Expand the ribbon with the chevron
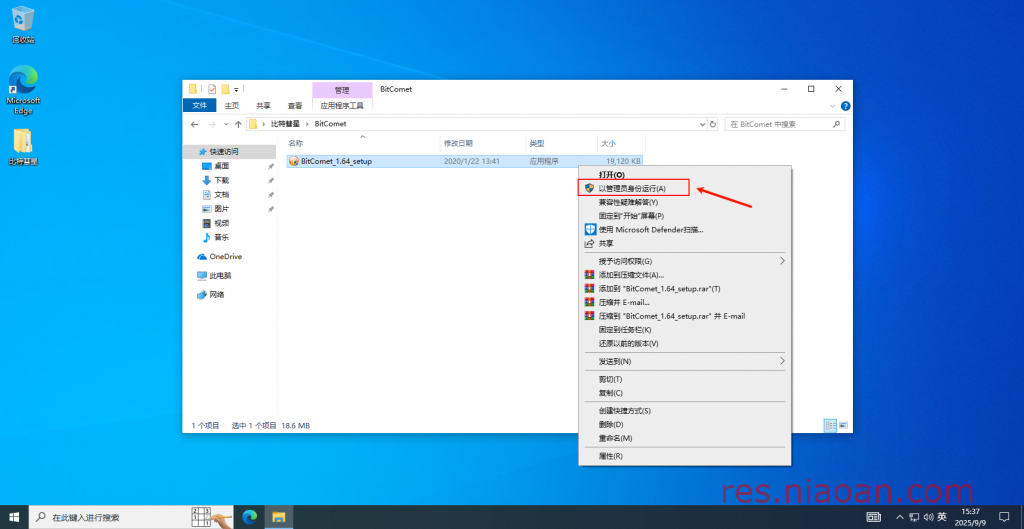1024x529 pixels. click(833, 106)
